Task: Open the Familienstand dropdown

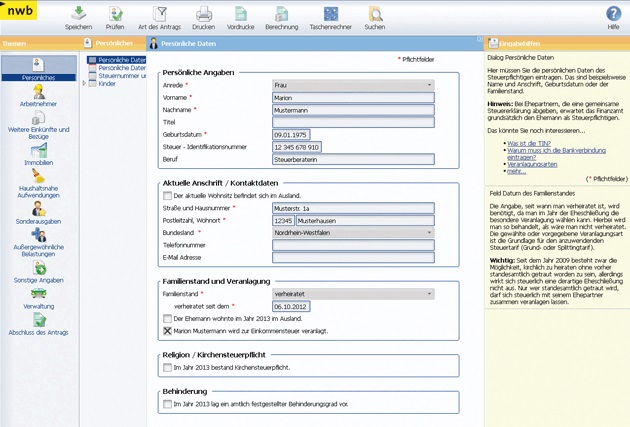Action: click(353, 294)
